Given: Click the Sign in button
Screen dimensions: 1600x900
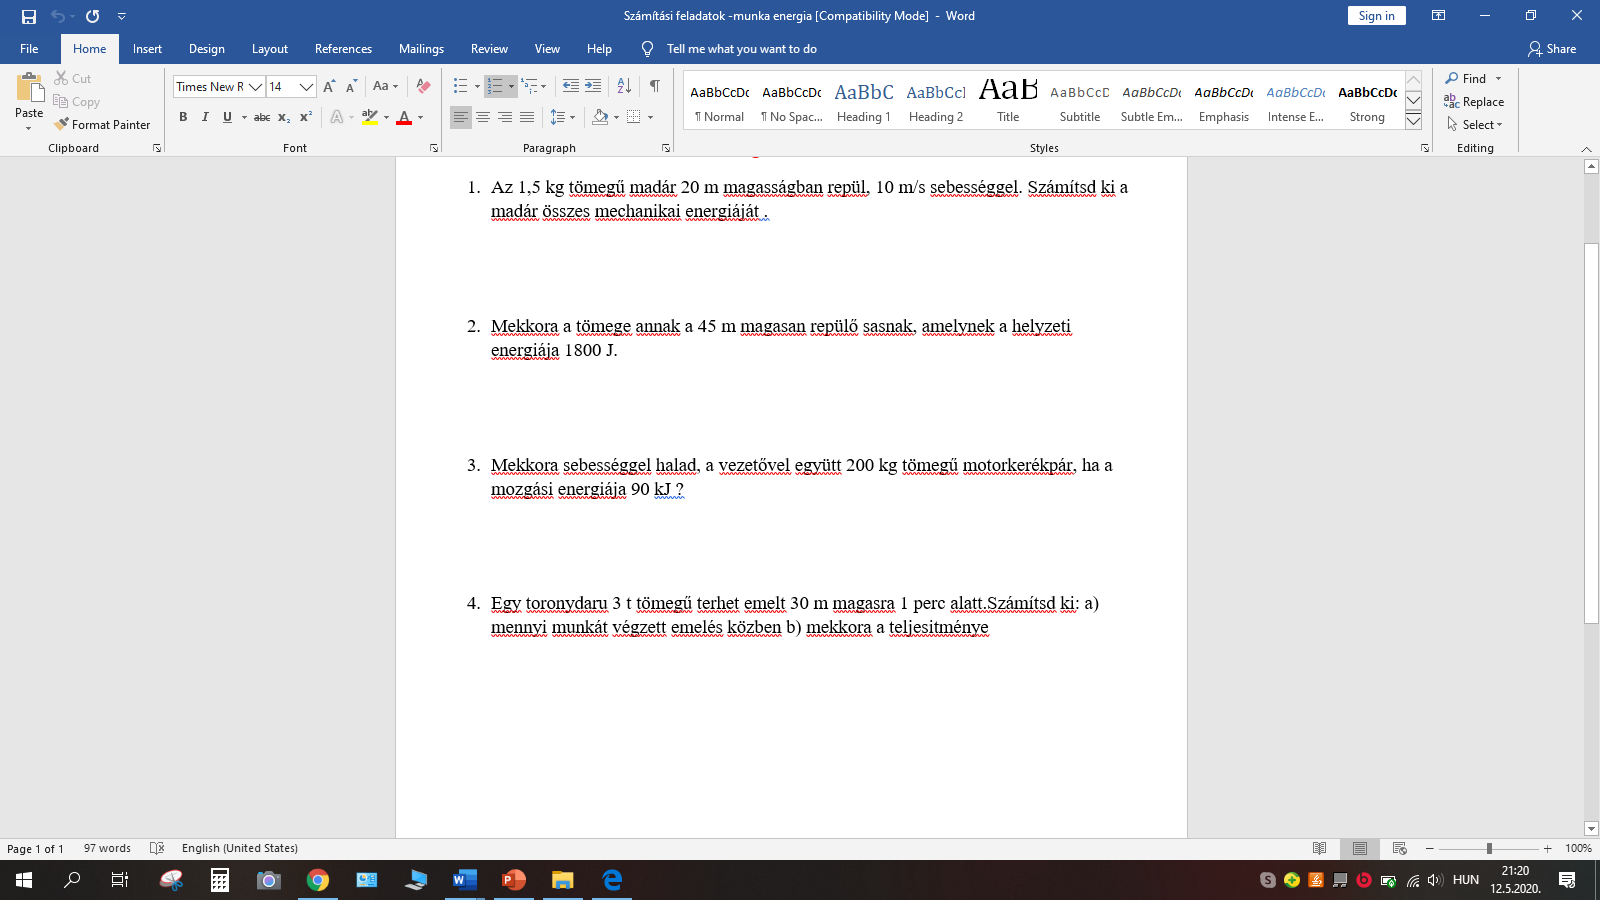Looking at the screenshot, I should click(x=1376, y=16).
